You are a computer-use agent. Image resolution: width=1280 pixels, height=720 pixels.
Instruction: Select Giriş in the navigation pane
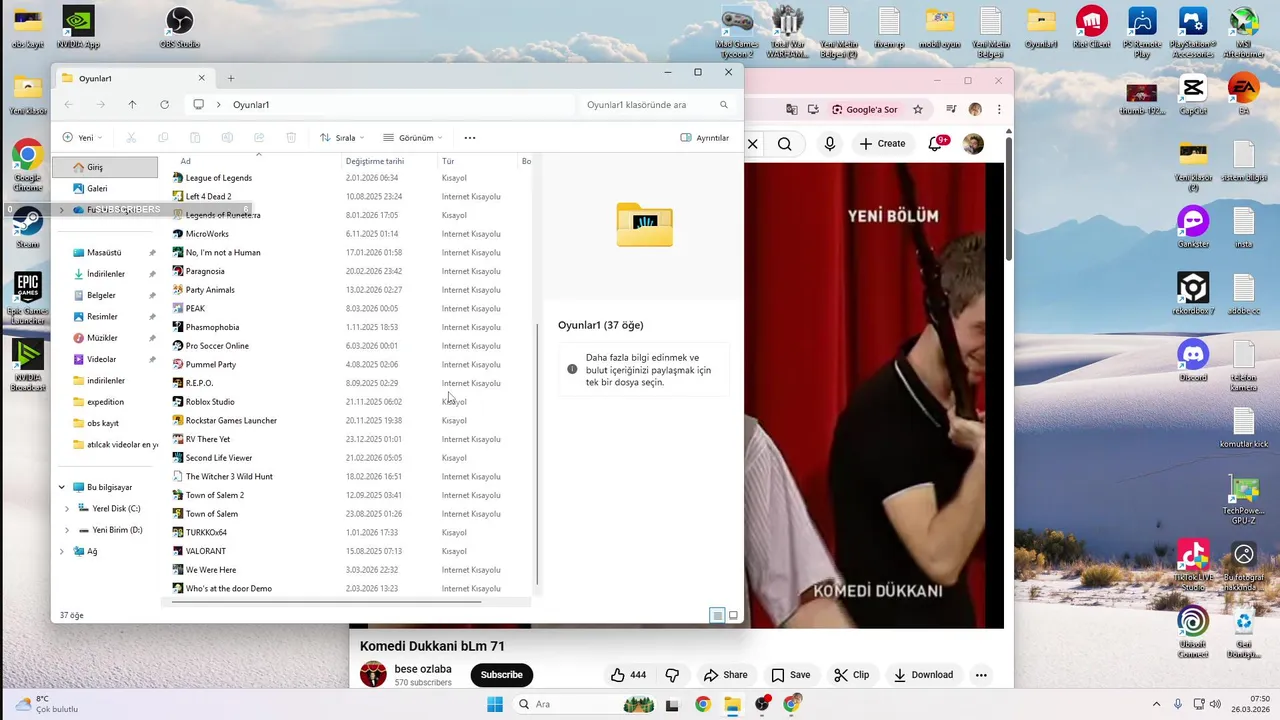105,167
